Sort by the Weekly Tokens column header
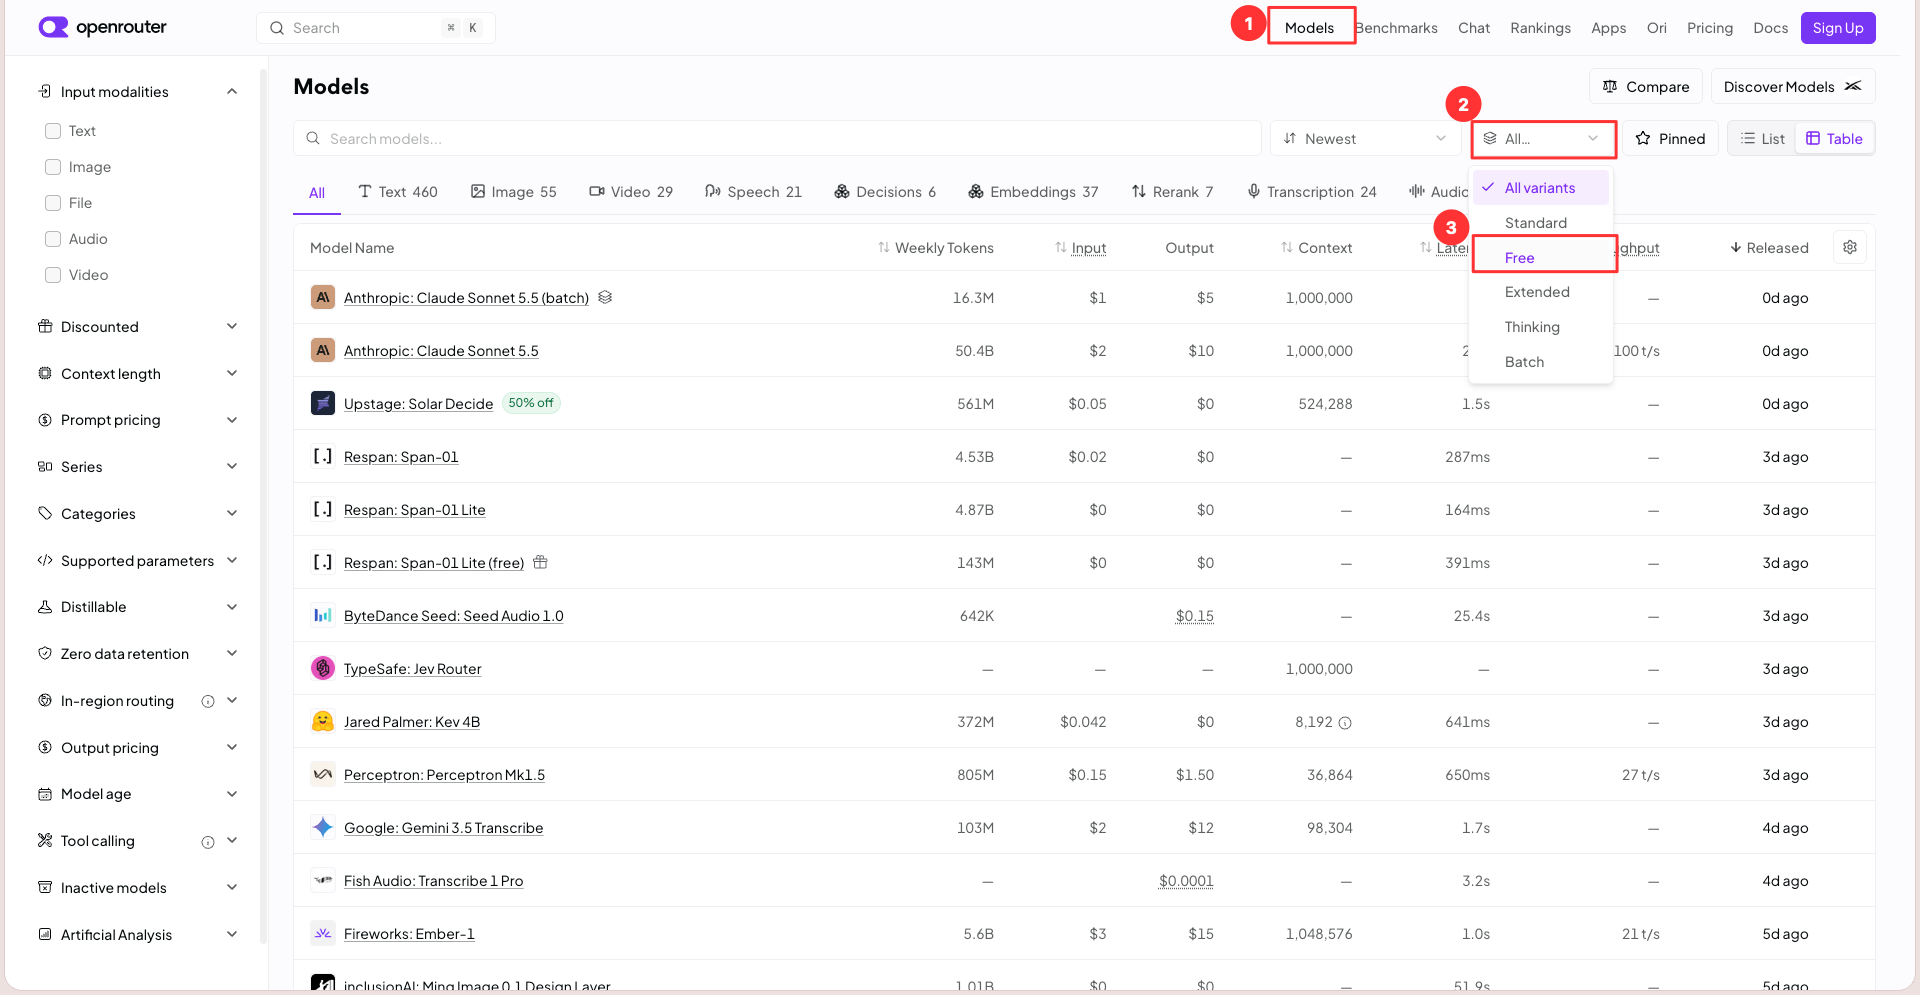Screen dimensions: 1920x995 click(x=936, y=248)
